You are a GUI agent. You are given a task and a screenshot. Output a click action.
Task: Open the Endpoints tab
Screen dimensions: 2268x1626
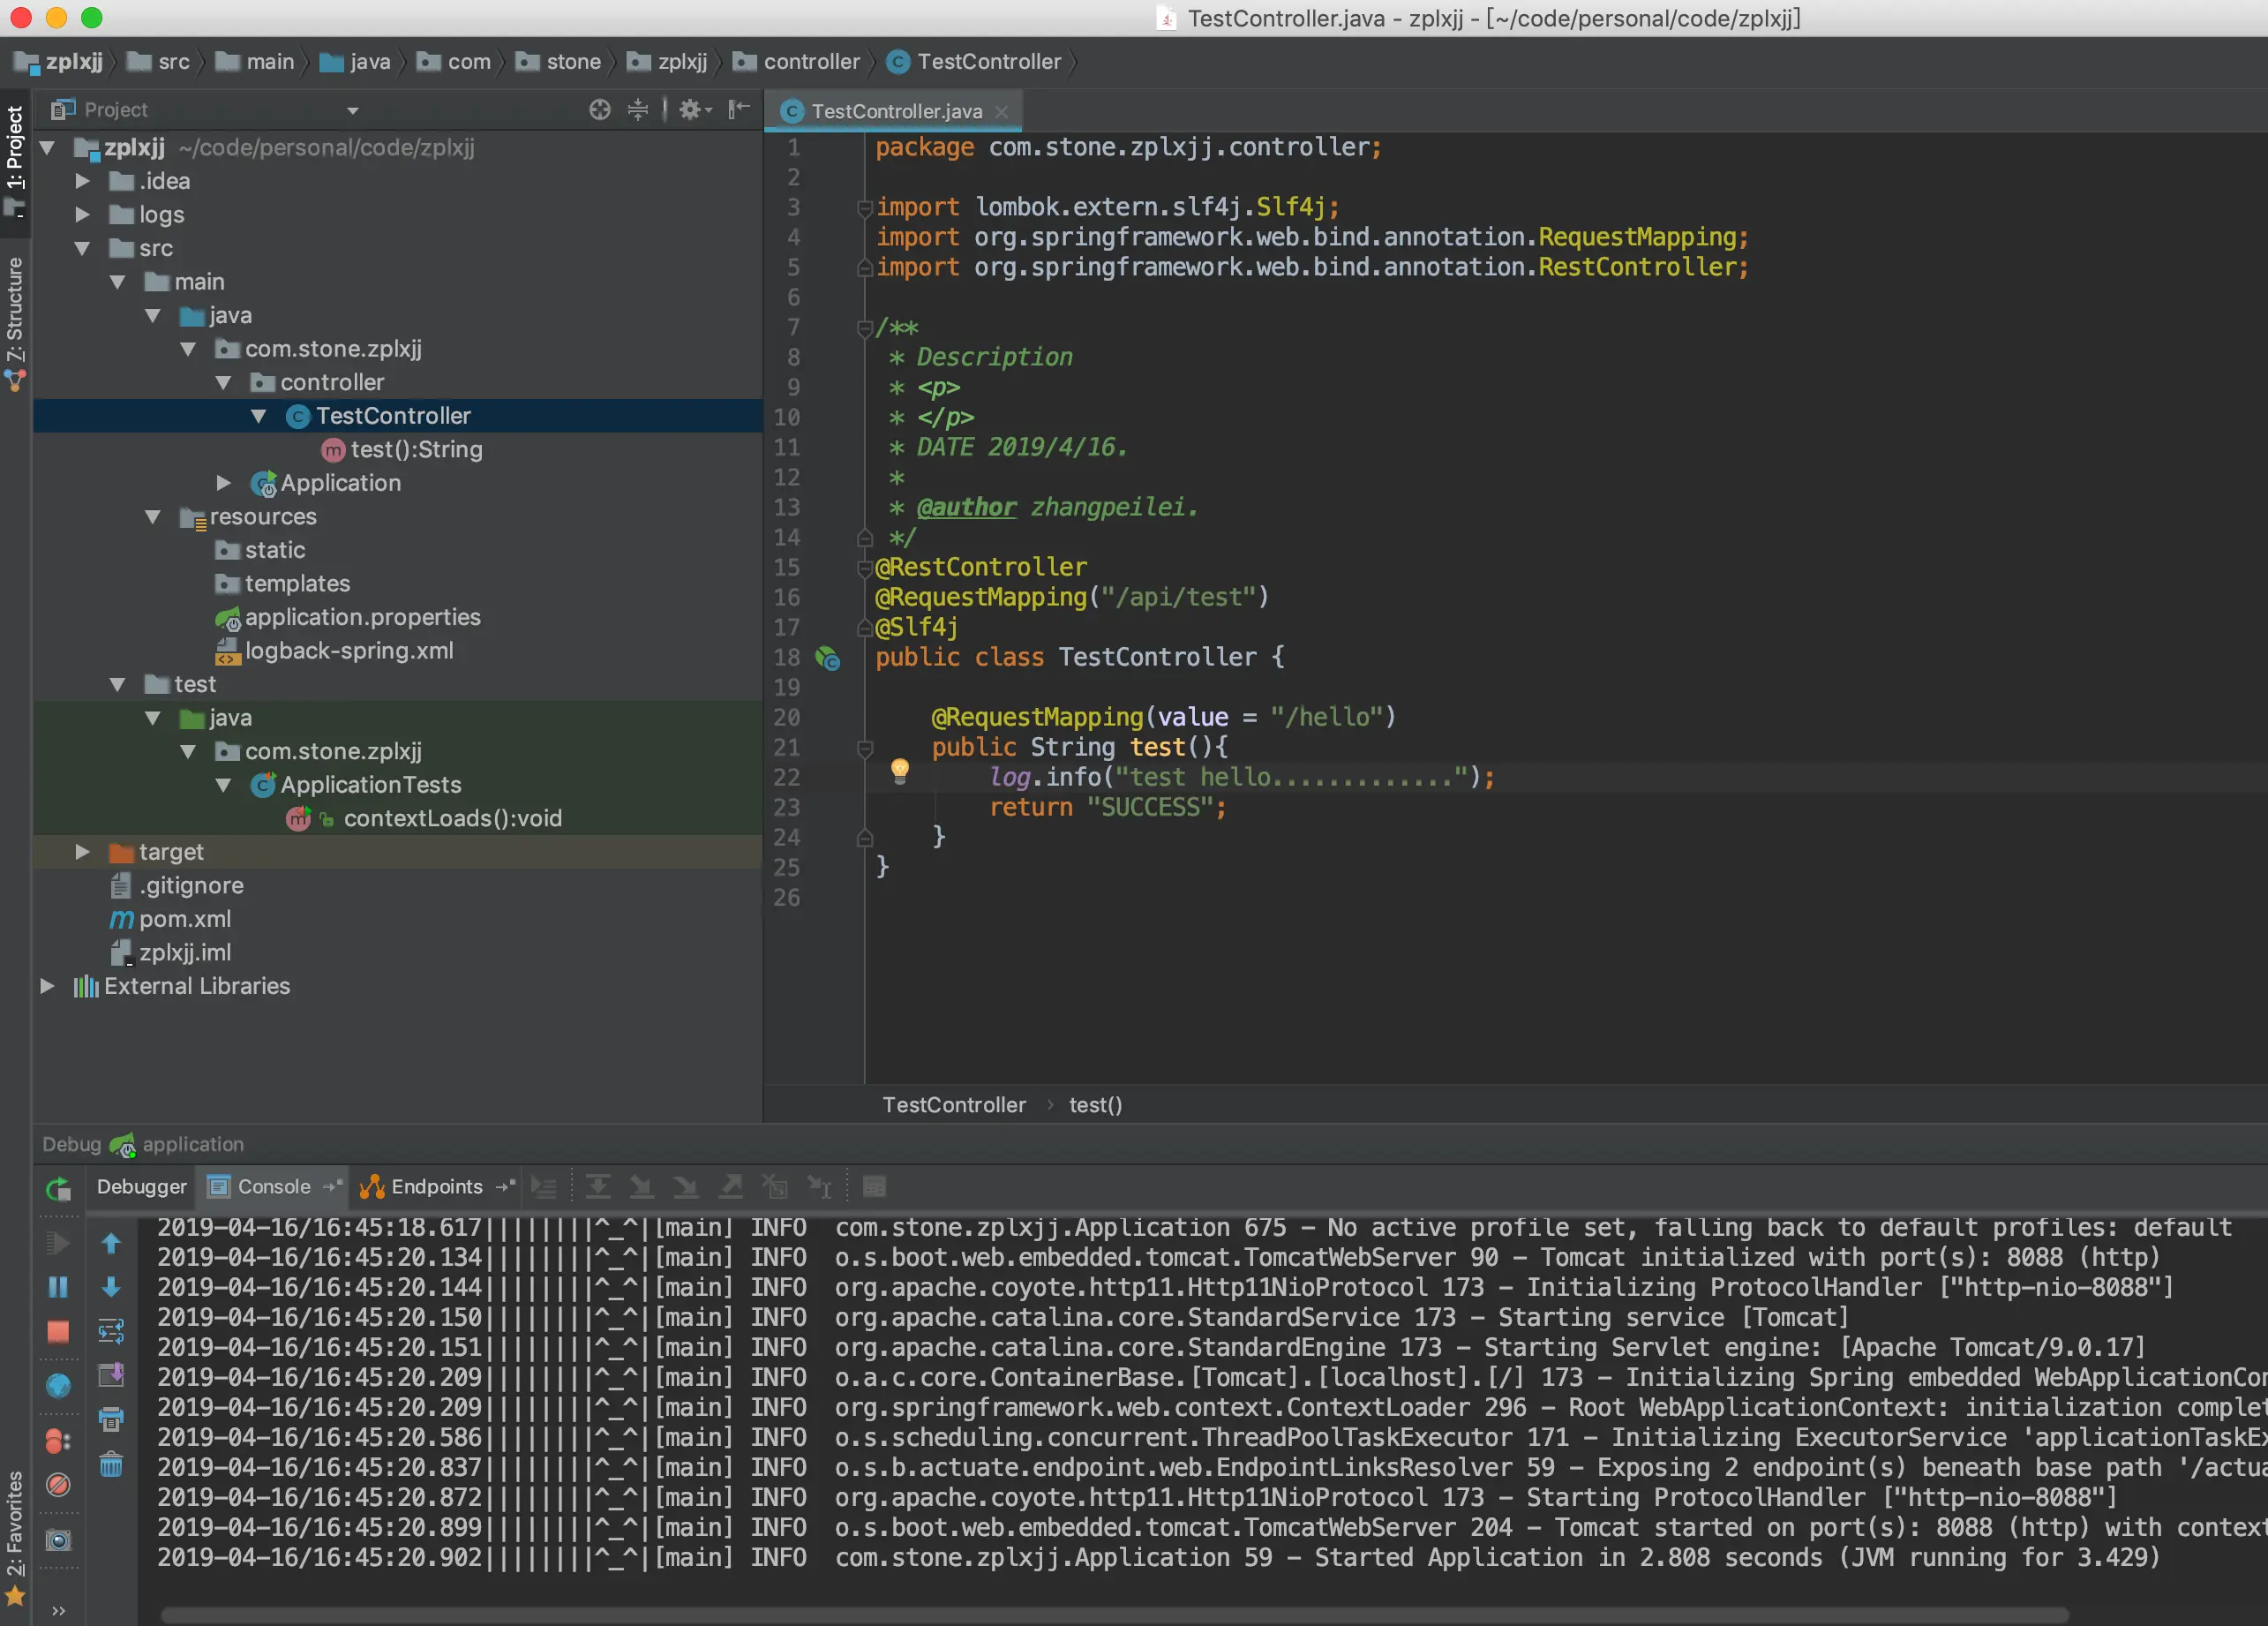436,1187
